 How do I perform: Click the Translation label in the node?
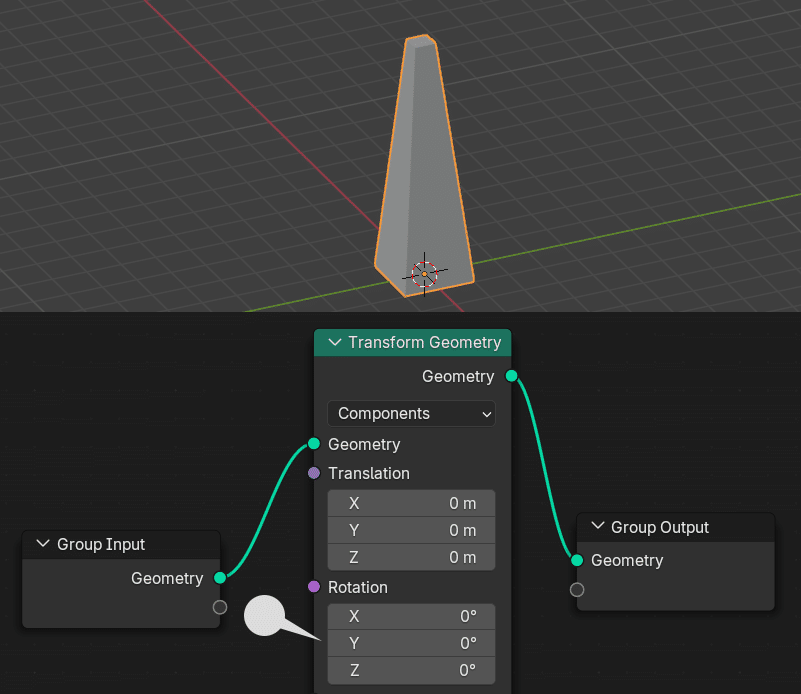click(x=369, y=473)
